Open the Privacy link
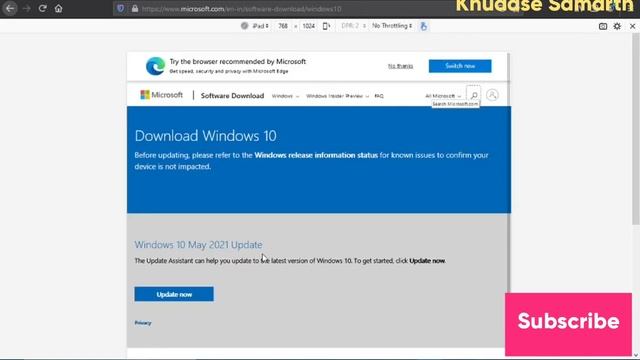640x360 pixels. pyautogui.click(x=143, y=323)
